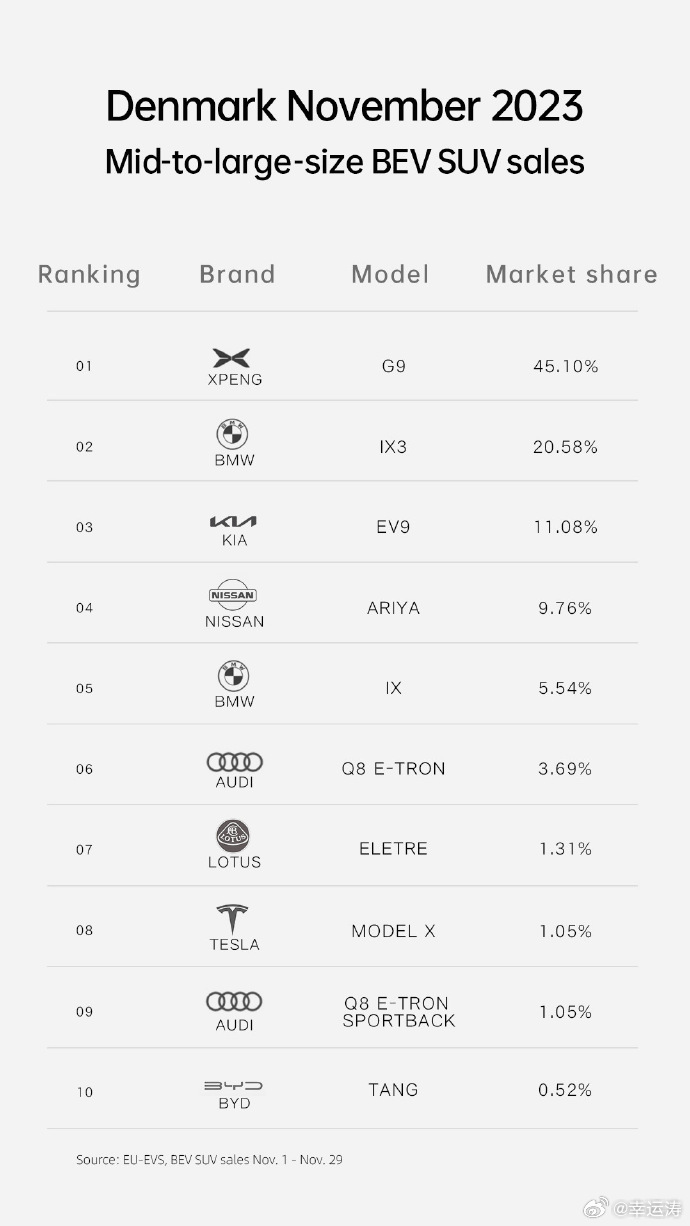Select the Audi rings next to Q8 E-TRON
Viewport: 690px width, 1226px height.
pyautogui.click(x=235, y=762)
